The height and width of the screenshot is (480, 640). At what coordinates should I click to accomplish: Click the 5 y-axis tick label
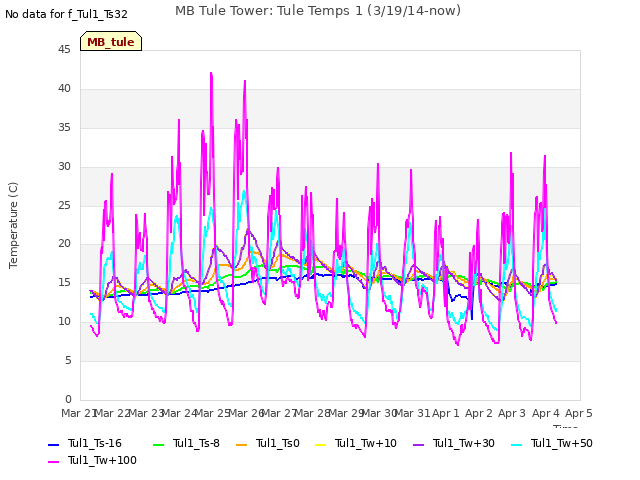tap(68, 360)
